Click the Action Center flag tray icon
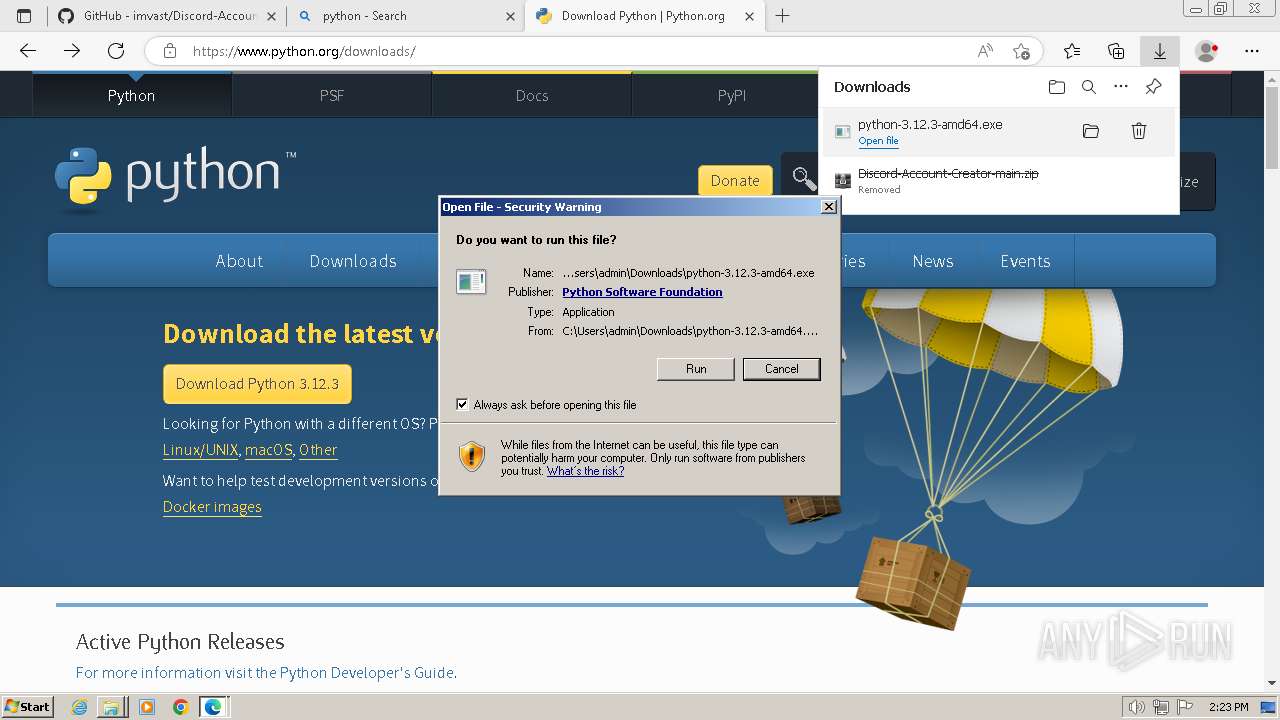 1186,707
